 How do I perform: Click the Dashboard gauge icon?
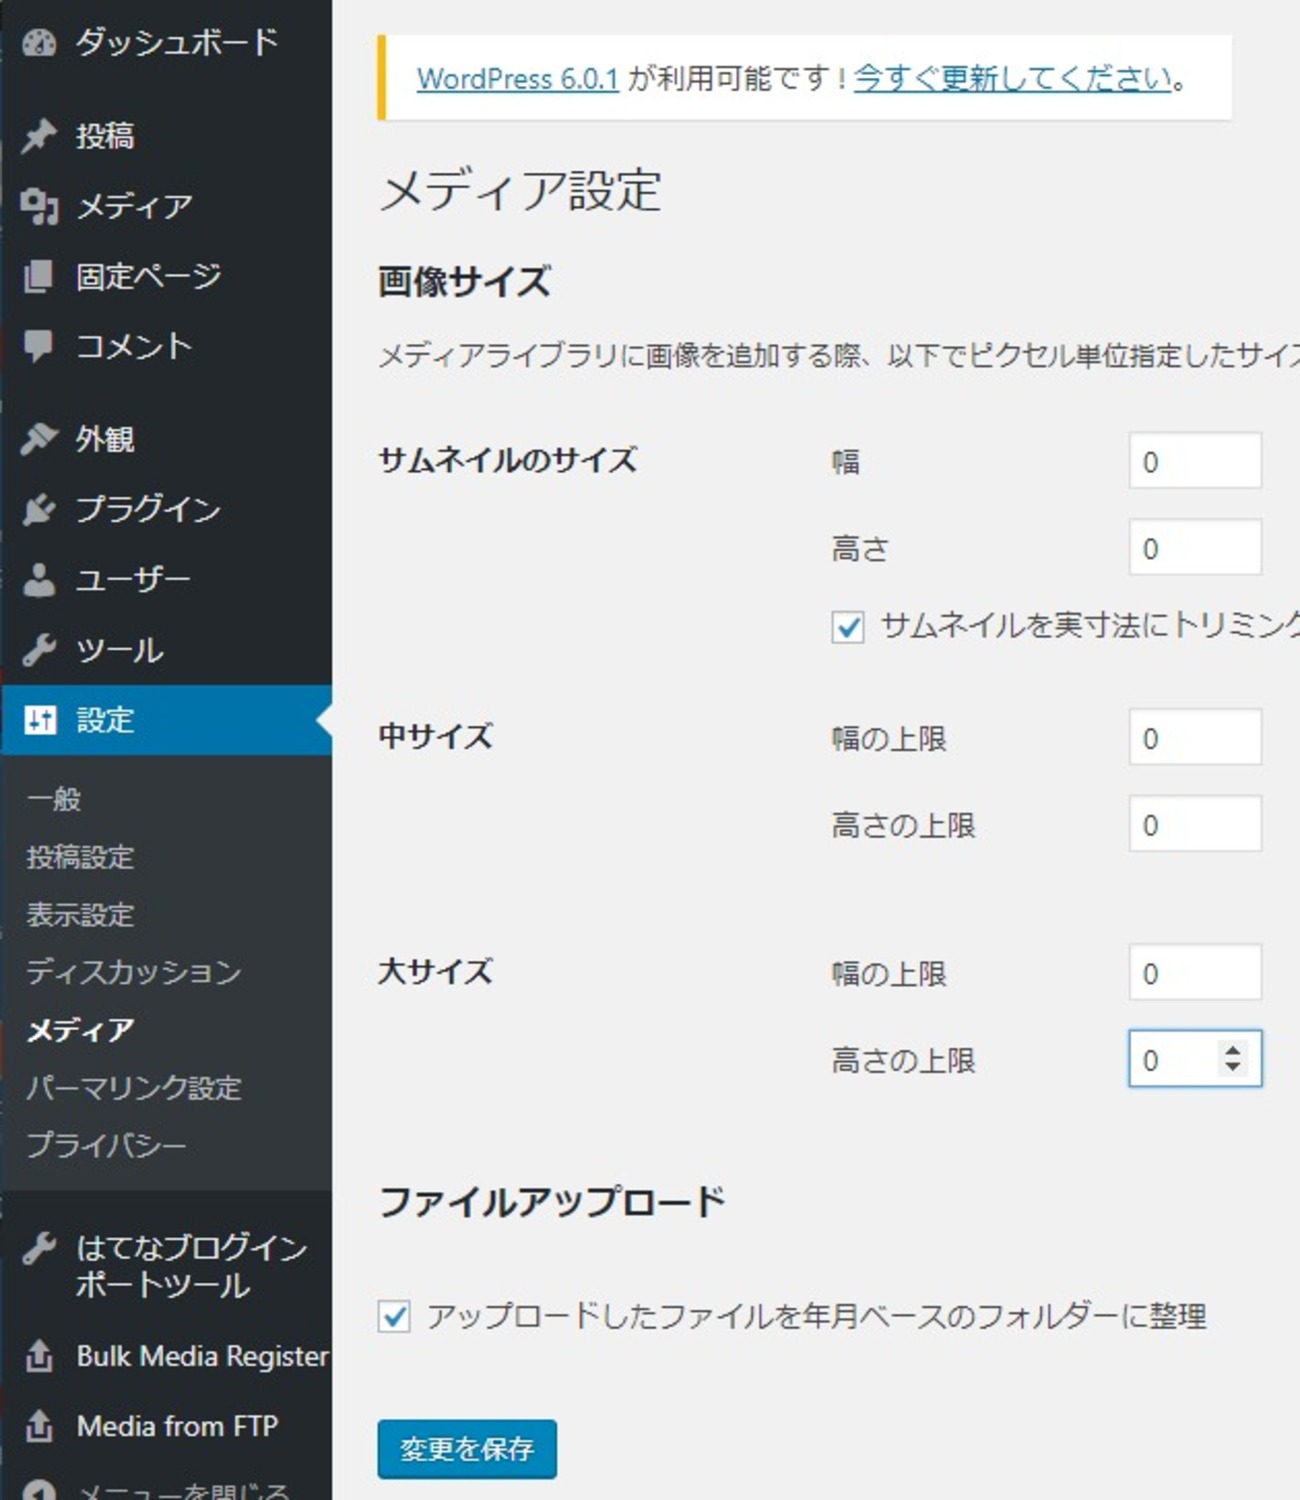tap(39, 43)
